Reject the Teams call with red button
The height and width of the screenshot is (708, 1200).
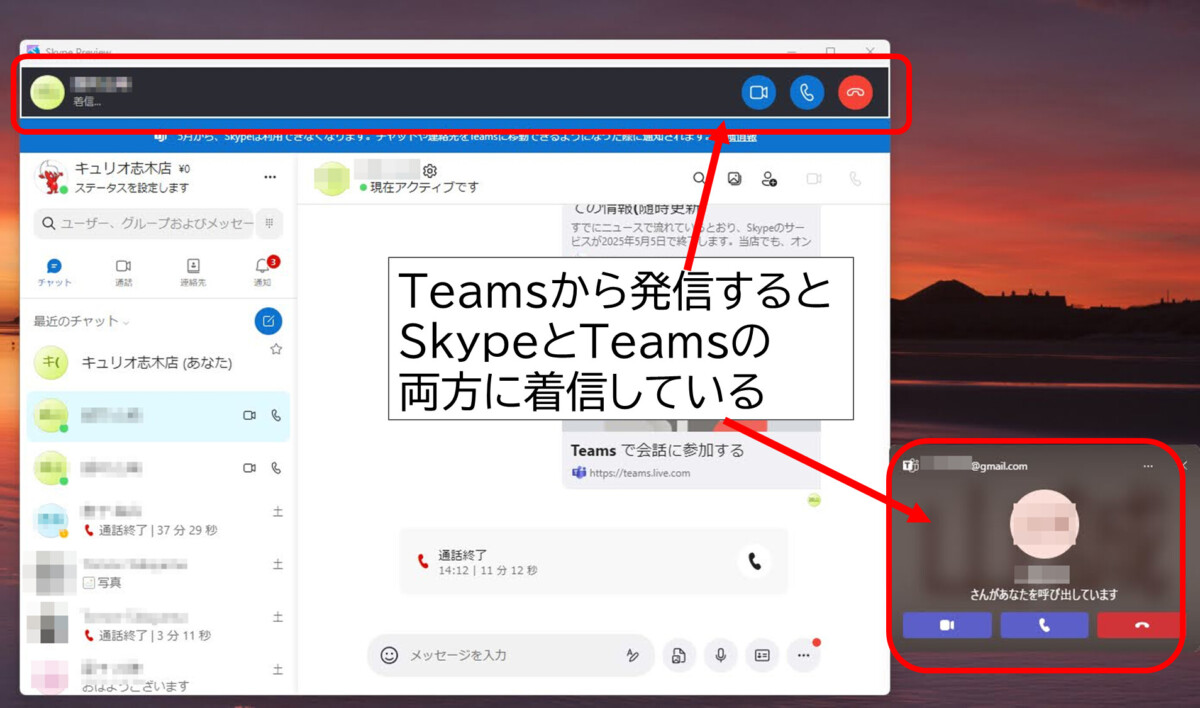pyautogui.click(x=1141, y=625)
